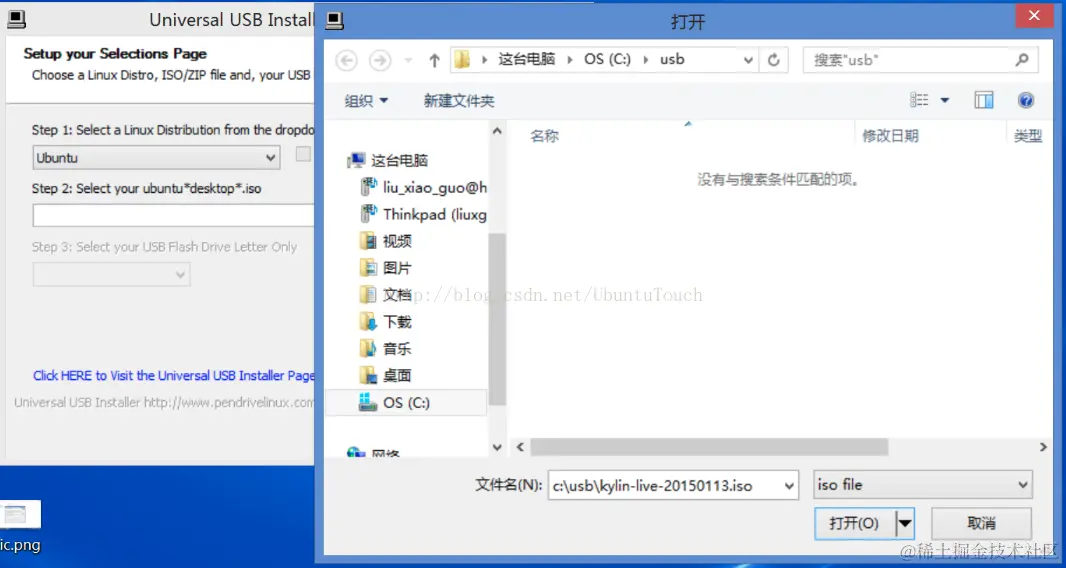The height and width of the screenshot is (568, 1066).
Task: Click the 视频 folder icon
Action: [368, 241]
